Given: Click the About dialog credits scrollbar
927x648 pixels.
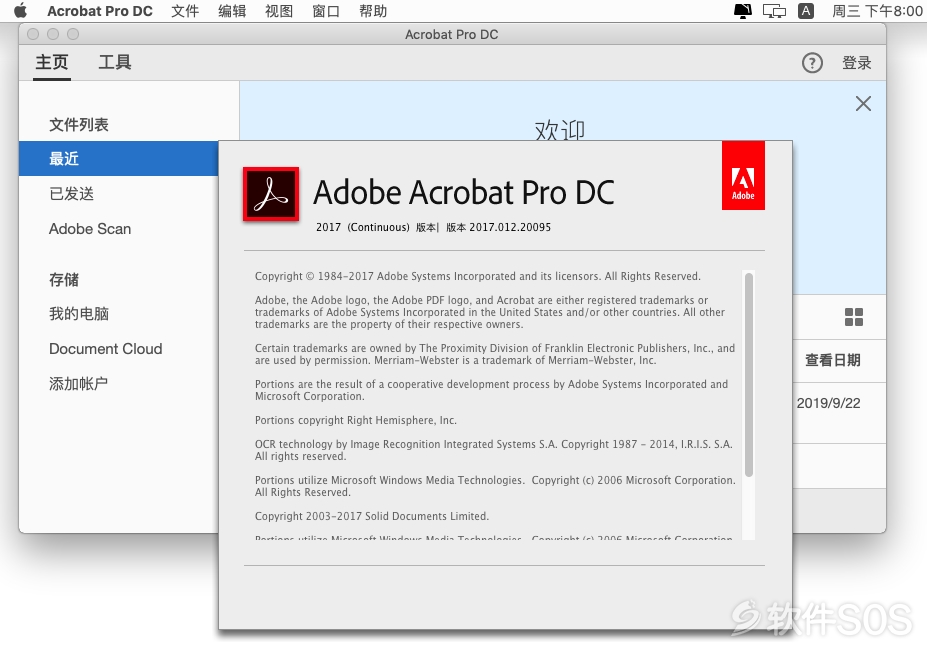Looking at the screenshot, I should click(749, 374).
